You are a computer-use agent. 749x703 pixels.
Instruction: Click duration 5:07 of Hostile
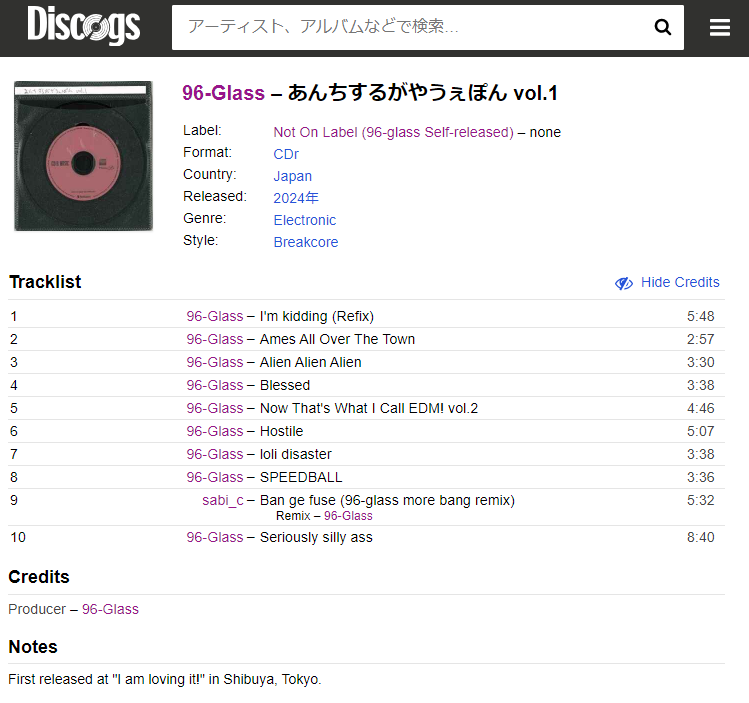[x=700, y=431]
